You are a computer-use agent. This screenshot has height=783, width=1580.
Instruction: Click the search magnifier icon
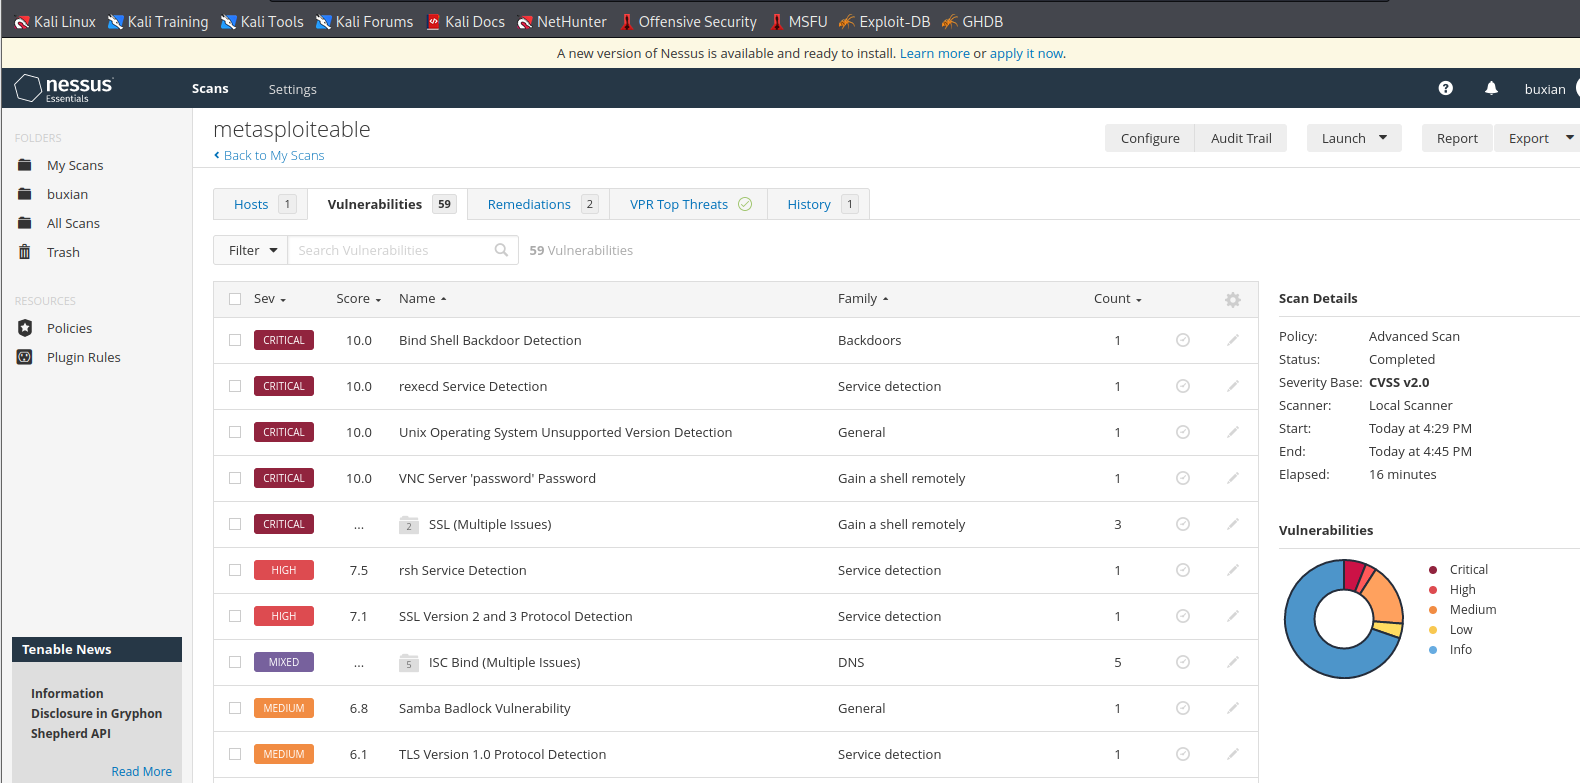[501, 250]
